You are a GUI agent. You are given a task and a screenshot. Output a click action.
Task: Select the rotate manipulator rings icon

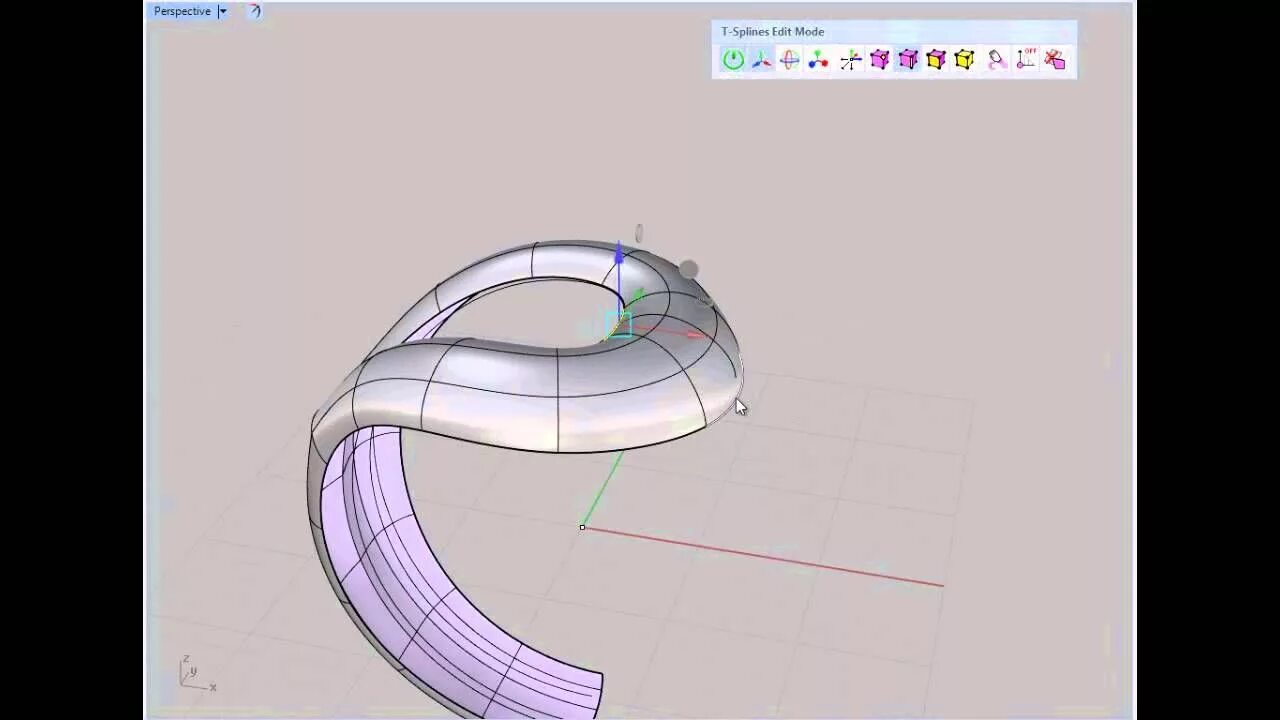790,60
